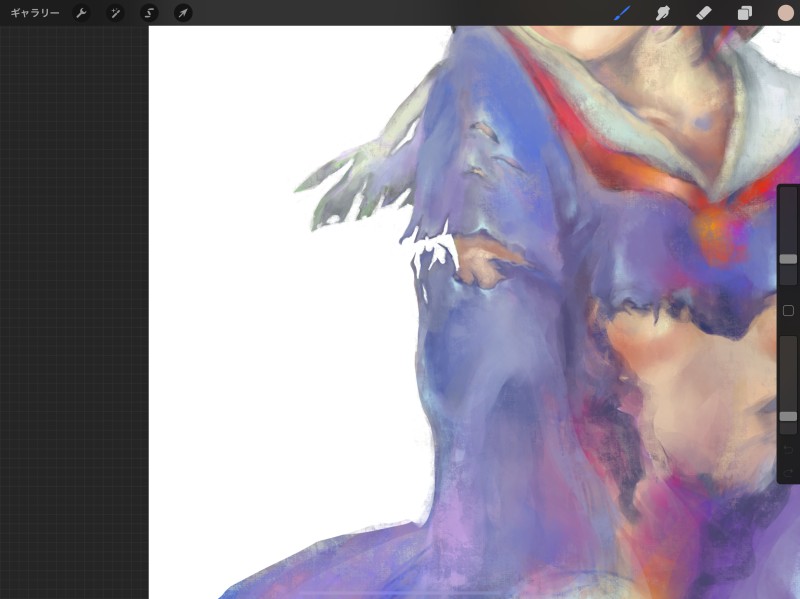Activate the Transform arrow tool

(183, 13)
